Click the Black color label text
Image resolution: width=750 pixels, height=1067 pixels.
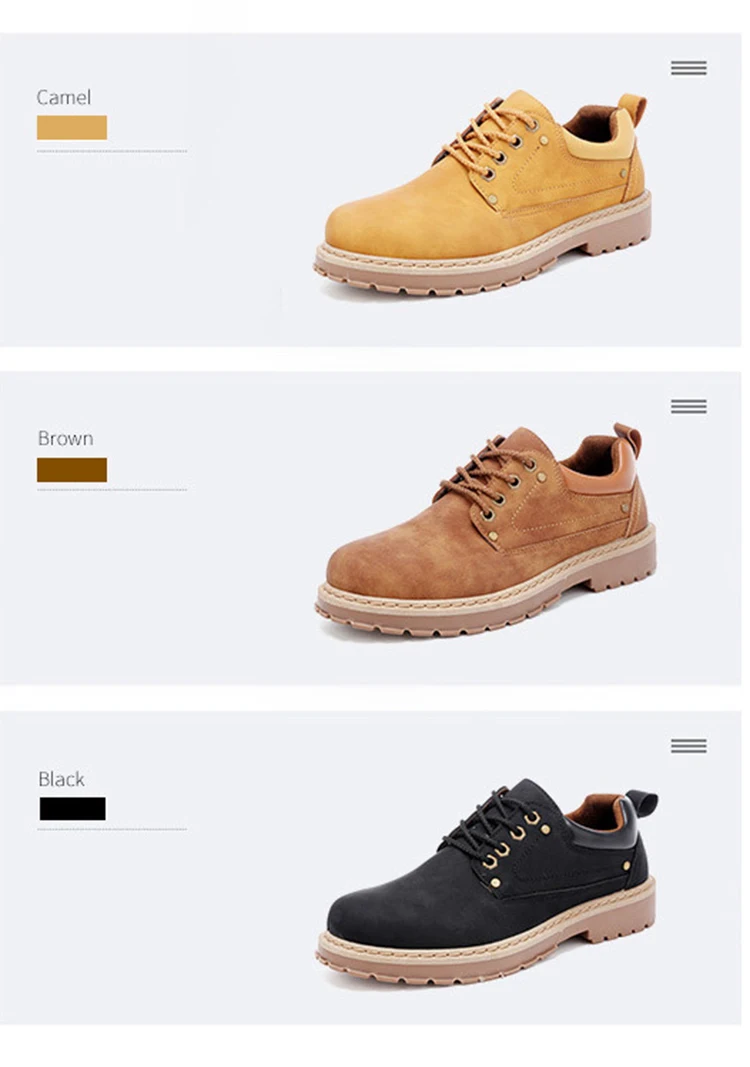tap(61, 778)
